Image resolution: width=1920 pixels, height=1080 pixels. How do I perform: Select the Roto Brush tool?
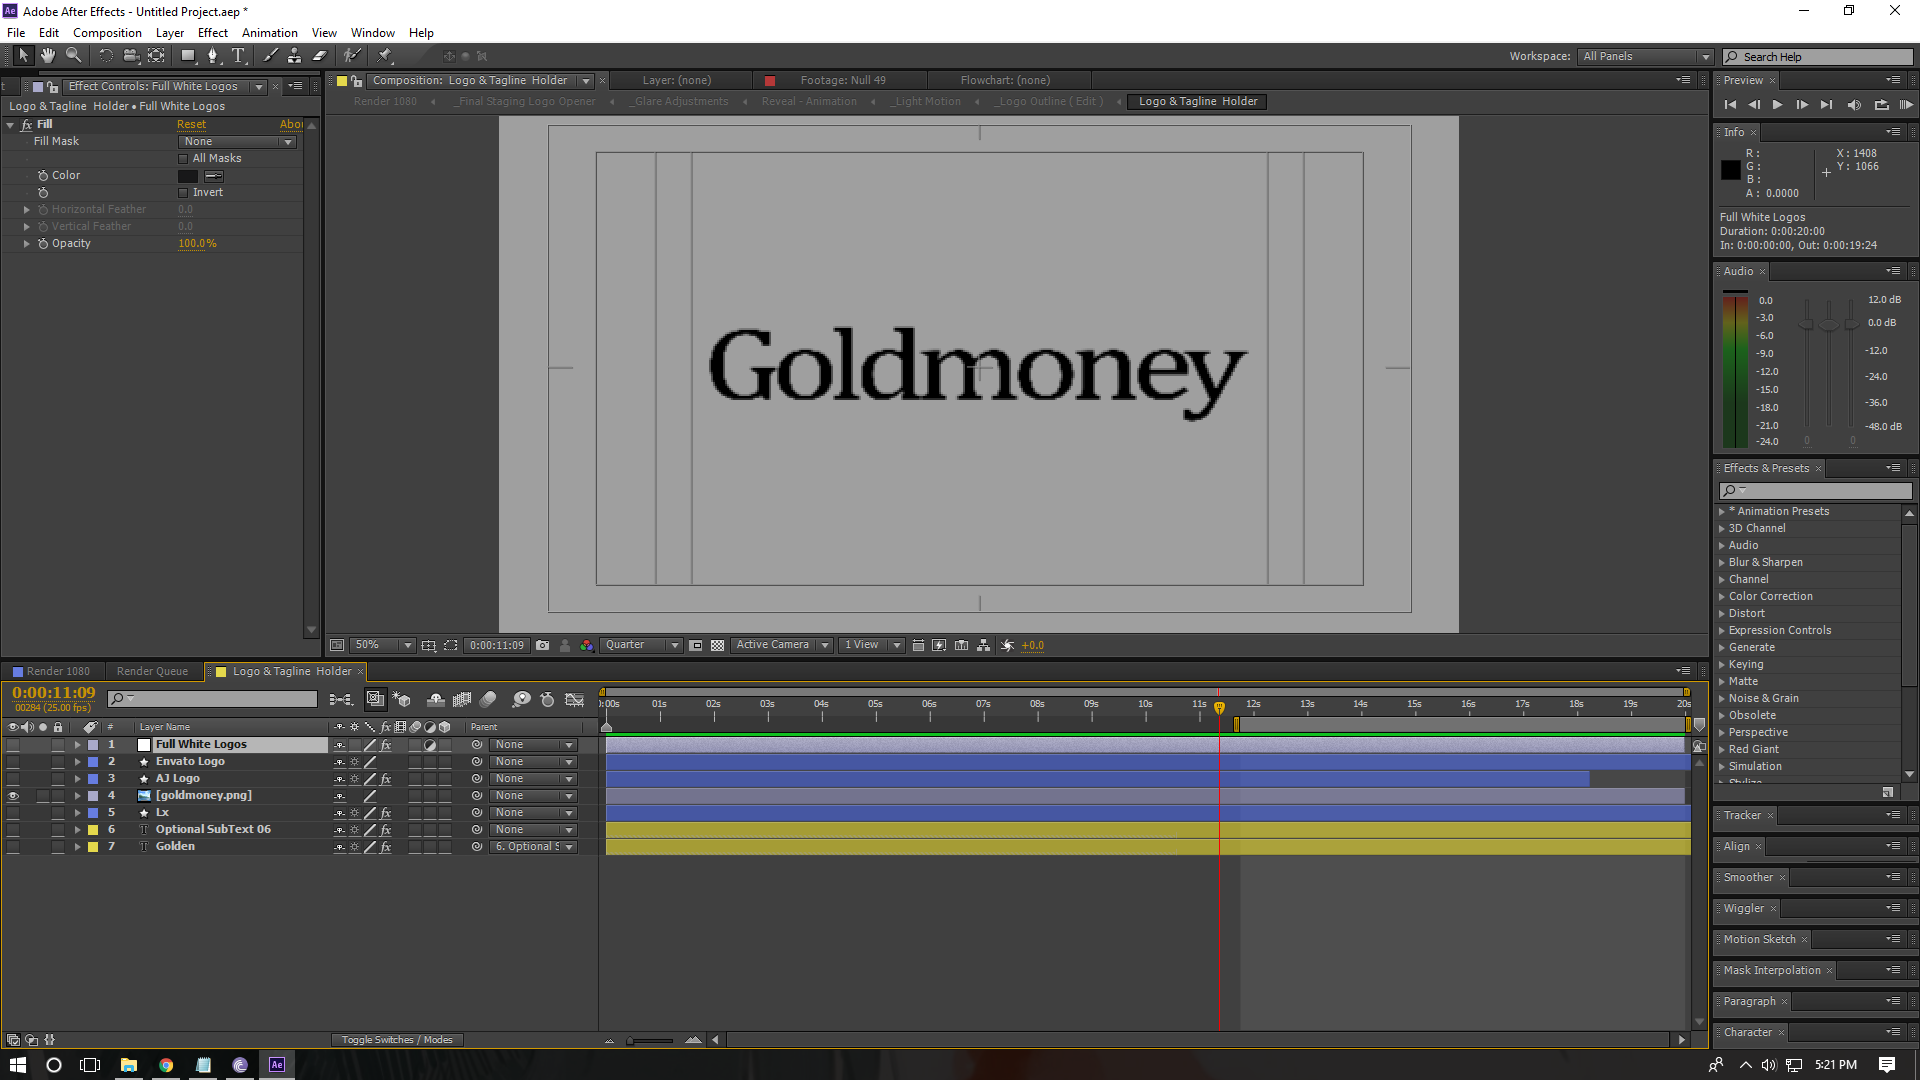point(352,56)
